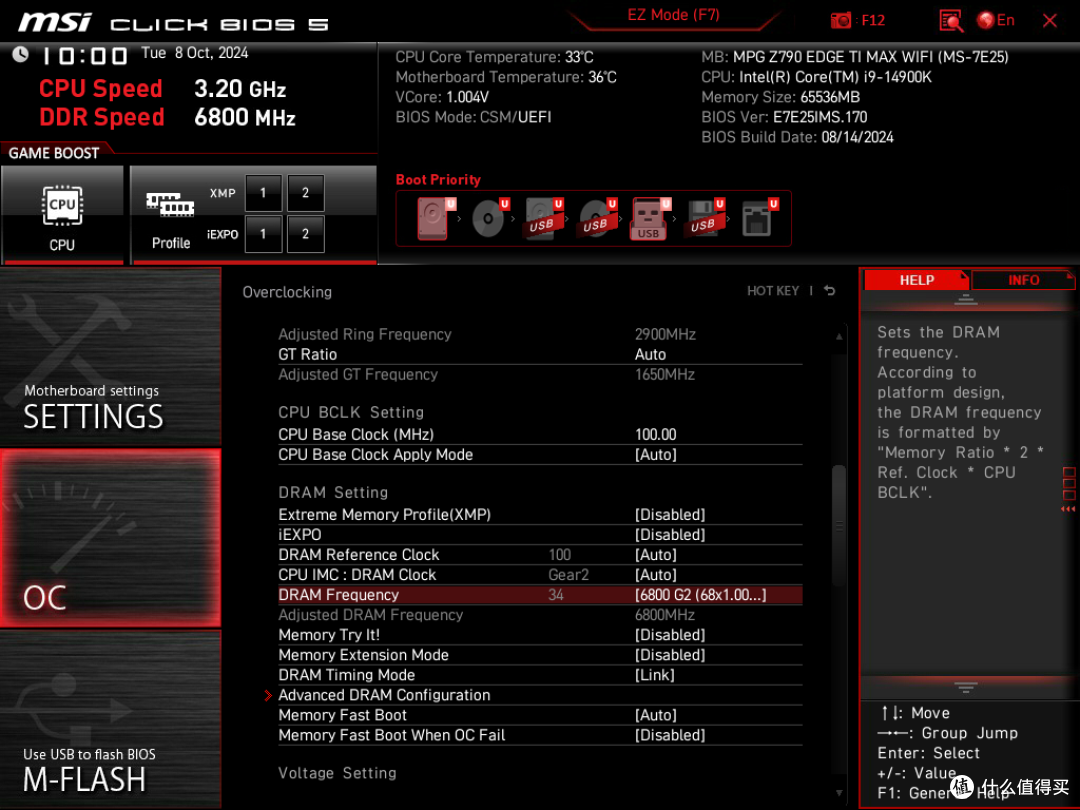Click the Overclocking list scrollbar thumb
Screen dimensions: 1080x810
(838, 526)
